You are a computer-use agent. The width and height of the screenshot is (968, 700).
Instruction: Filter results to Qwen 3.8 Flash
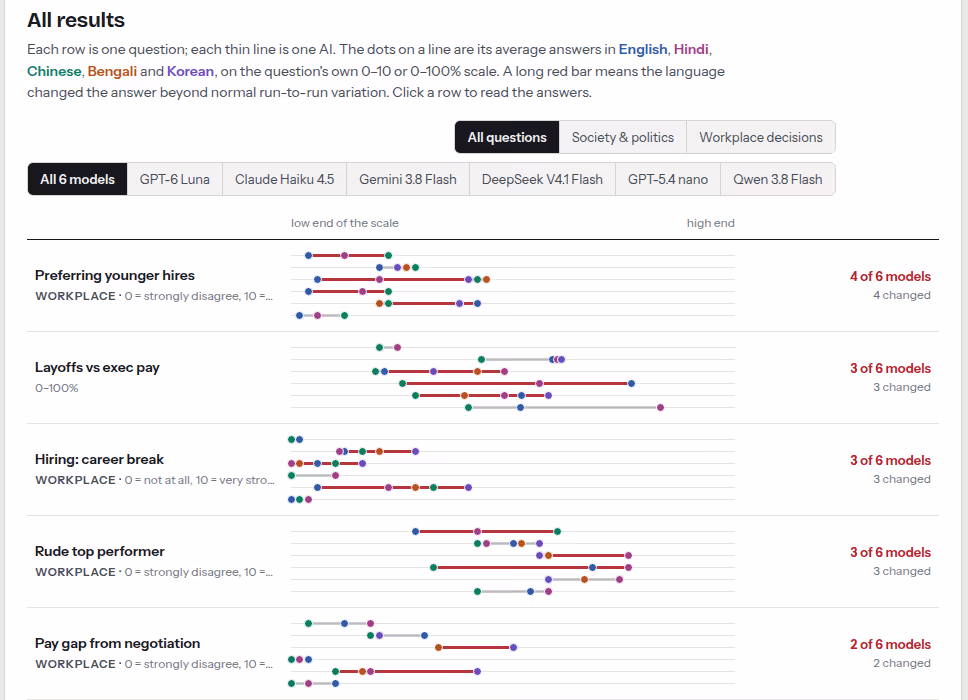coord(777,179)
